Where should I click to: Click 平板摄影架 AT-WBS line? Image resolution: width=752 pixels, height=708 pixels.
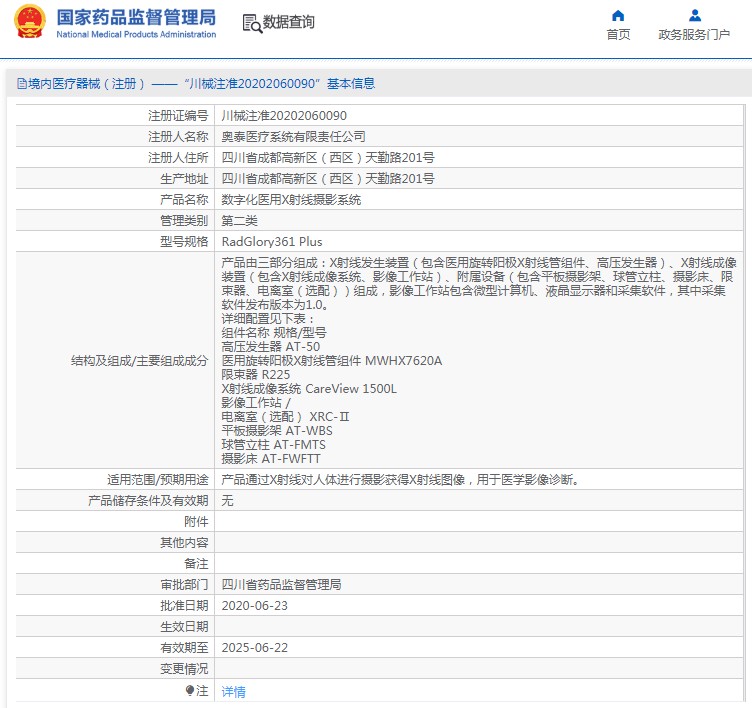[277, 431]
